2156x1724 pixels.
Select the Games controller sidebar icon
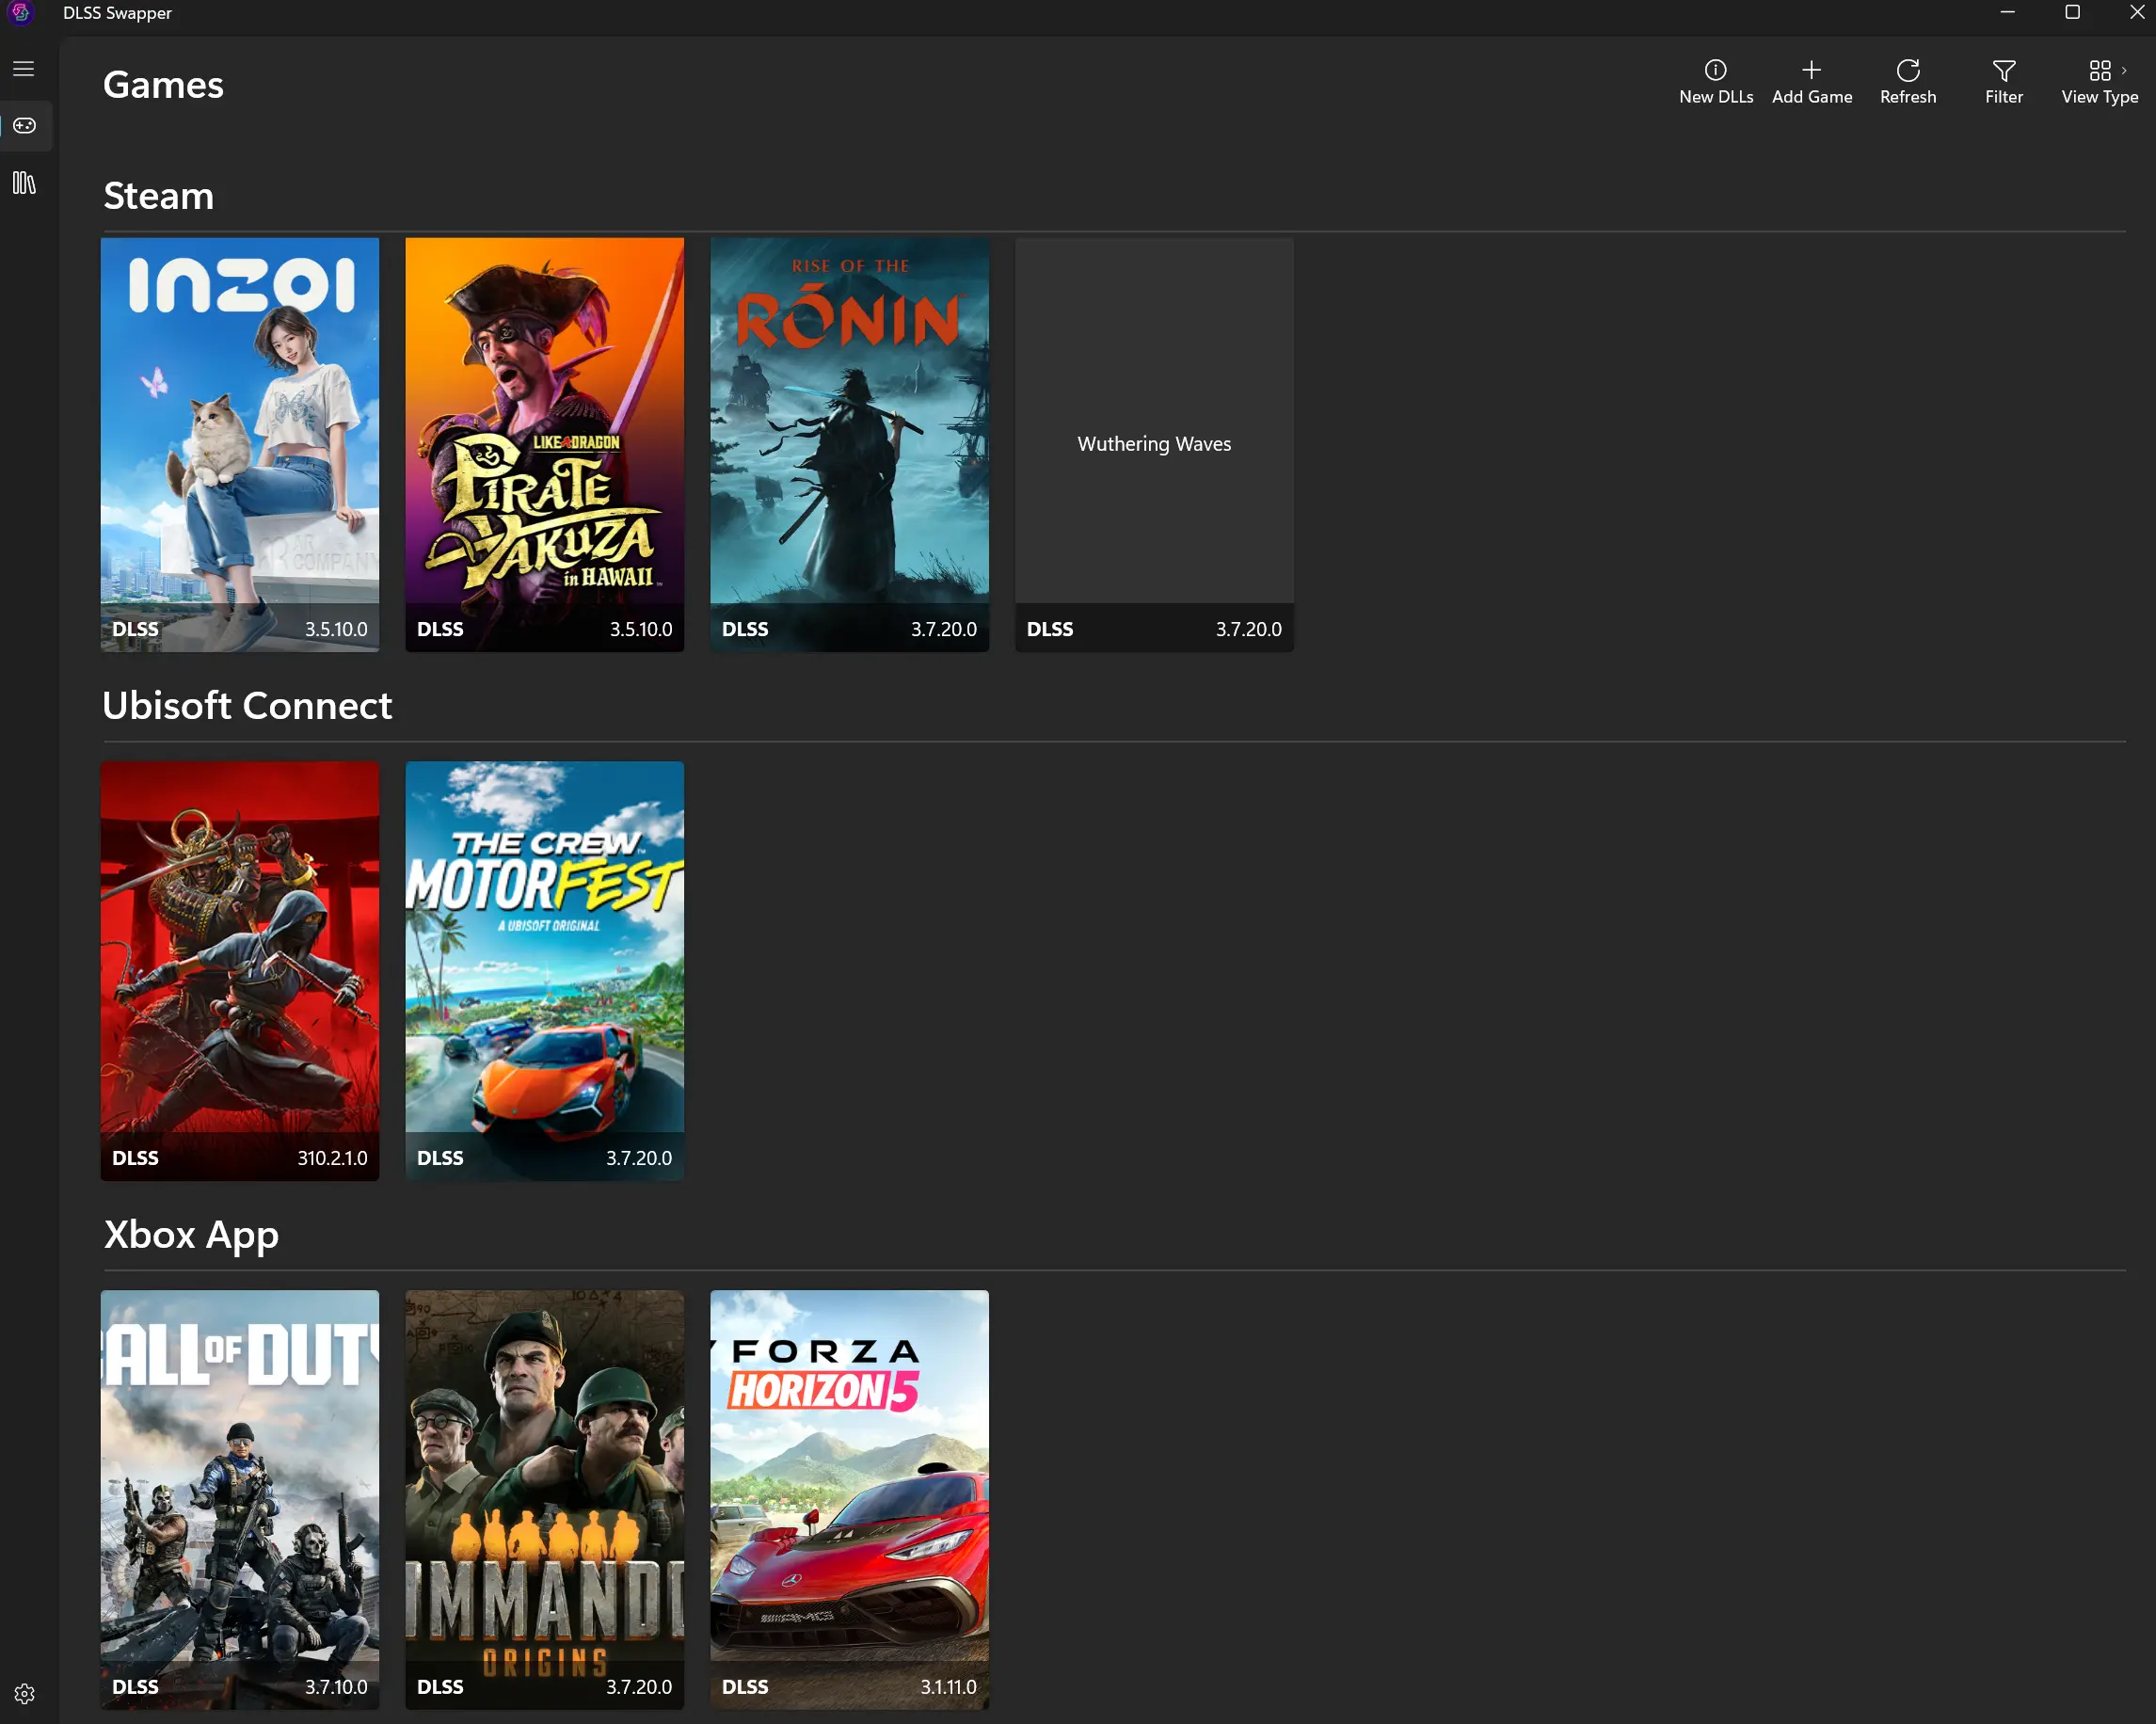coord(25,126)
